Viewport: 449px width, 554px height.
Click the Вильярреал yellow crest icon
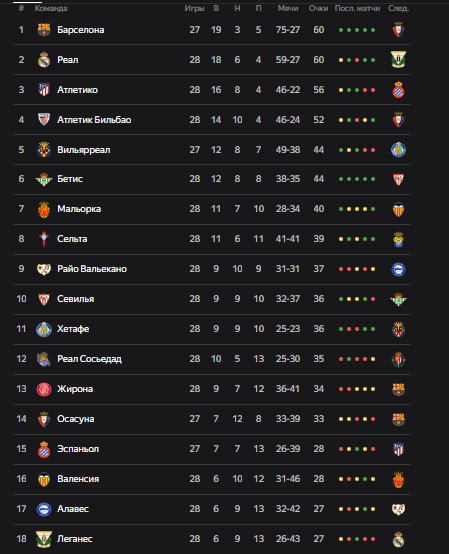click(x=44, y=150)
